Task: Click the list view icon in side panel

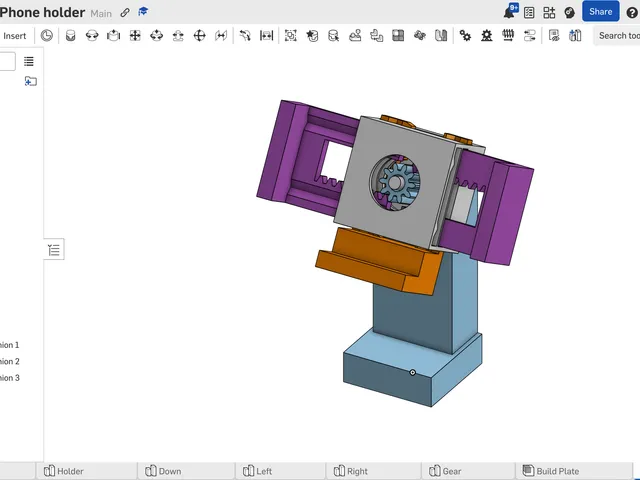Action: coord(29,61)
